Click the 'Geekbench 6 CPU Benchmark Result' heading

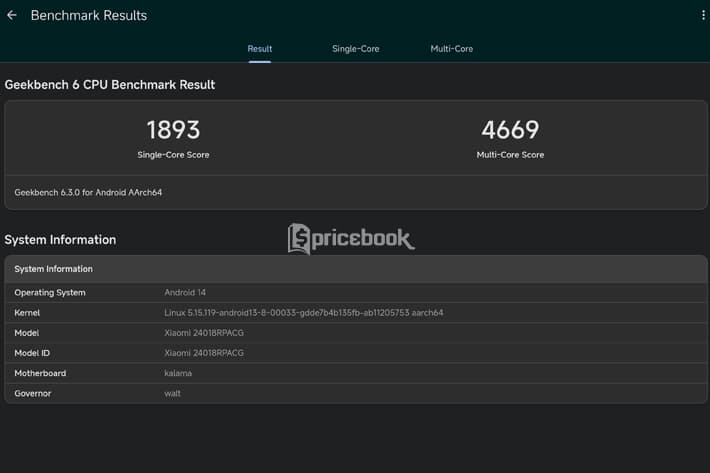(x=110, y=85)
